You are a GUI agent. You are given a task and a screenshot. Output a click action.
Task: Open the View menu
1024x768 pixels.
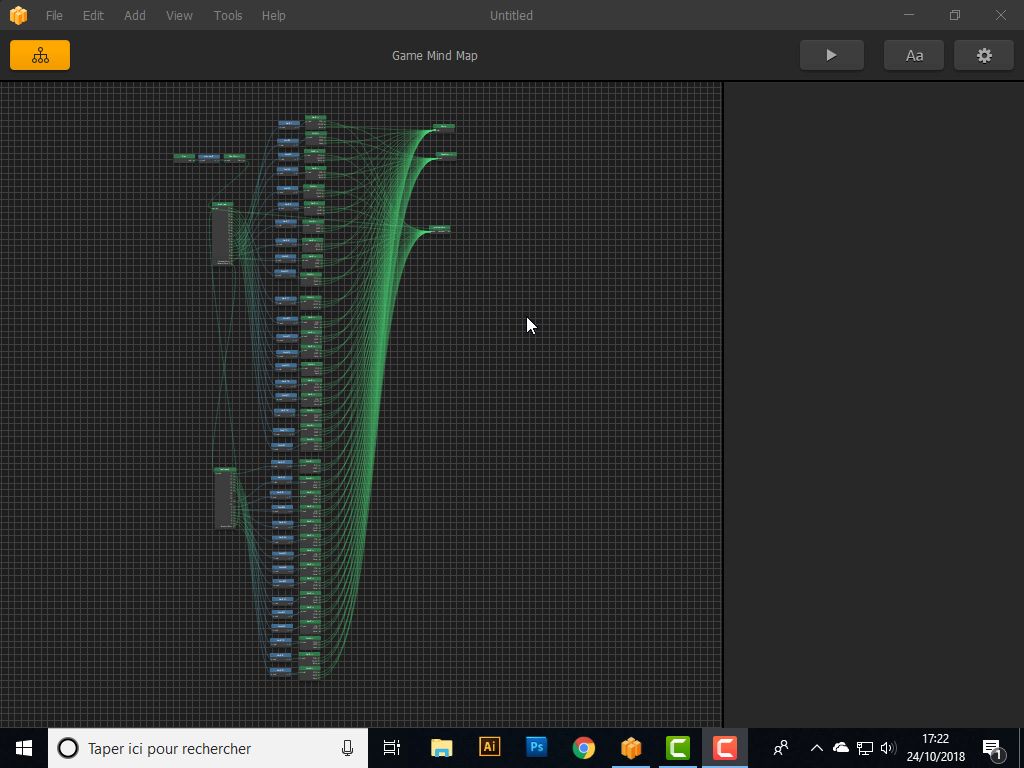tap(179, 16)
